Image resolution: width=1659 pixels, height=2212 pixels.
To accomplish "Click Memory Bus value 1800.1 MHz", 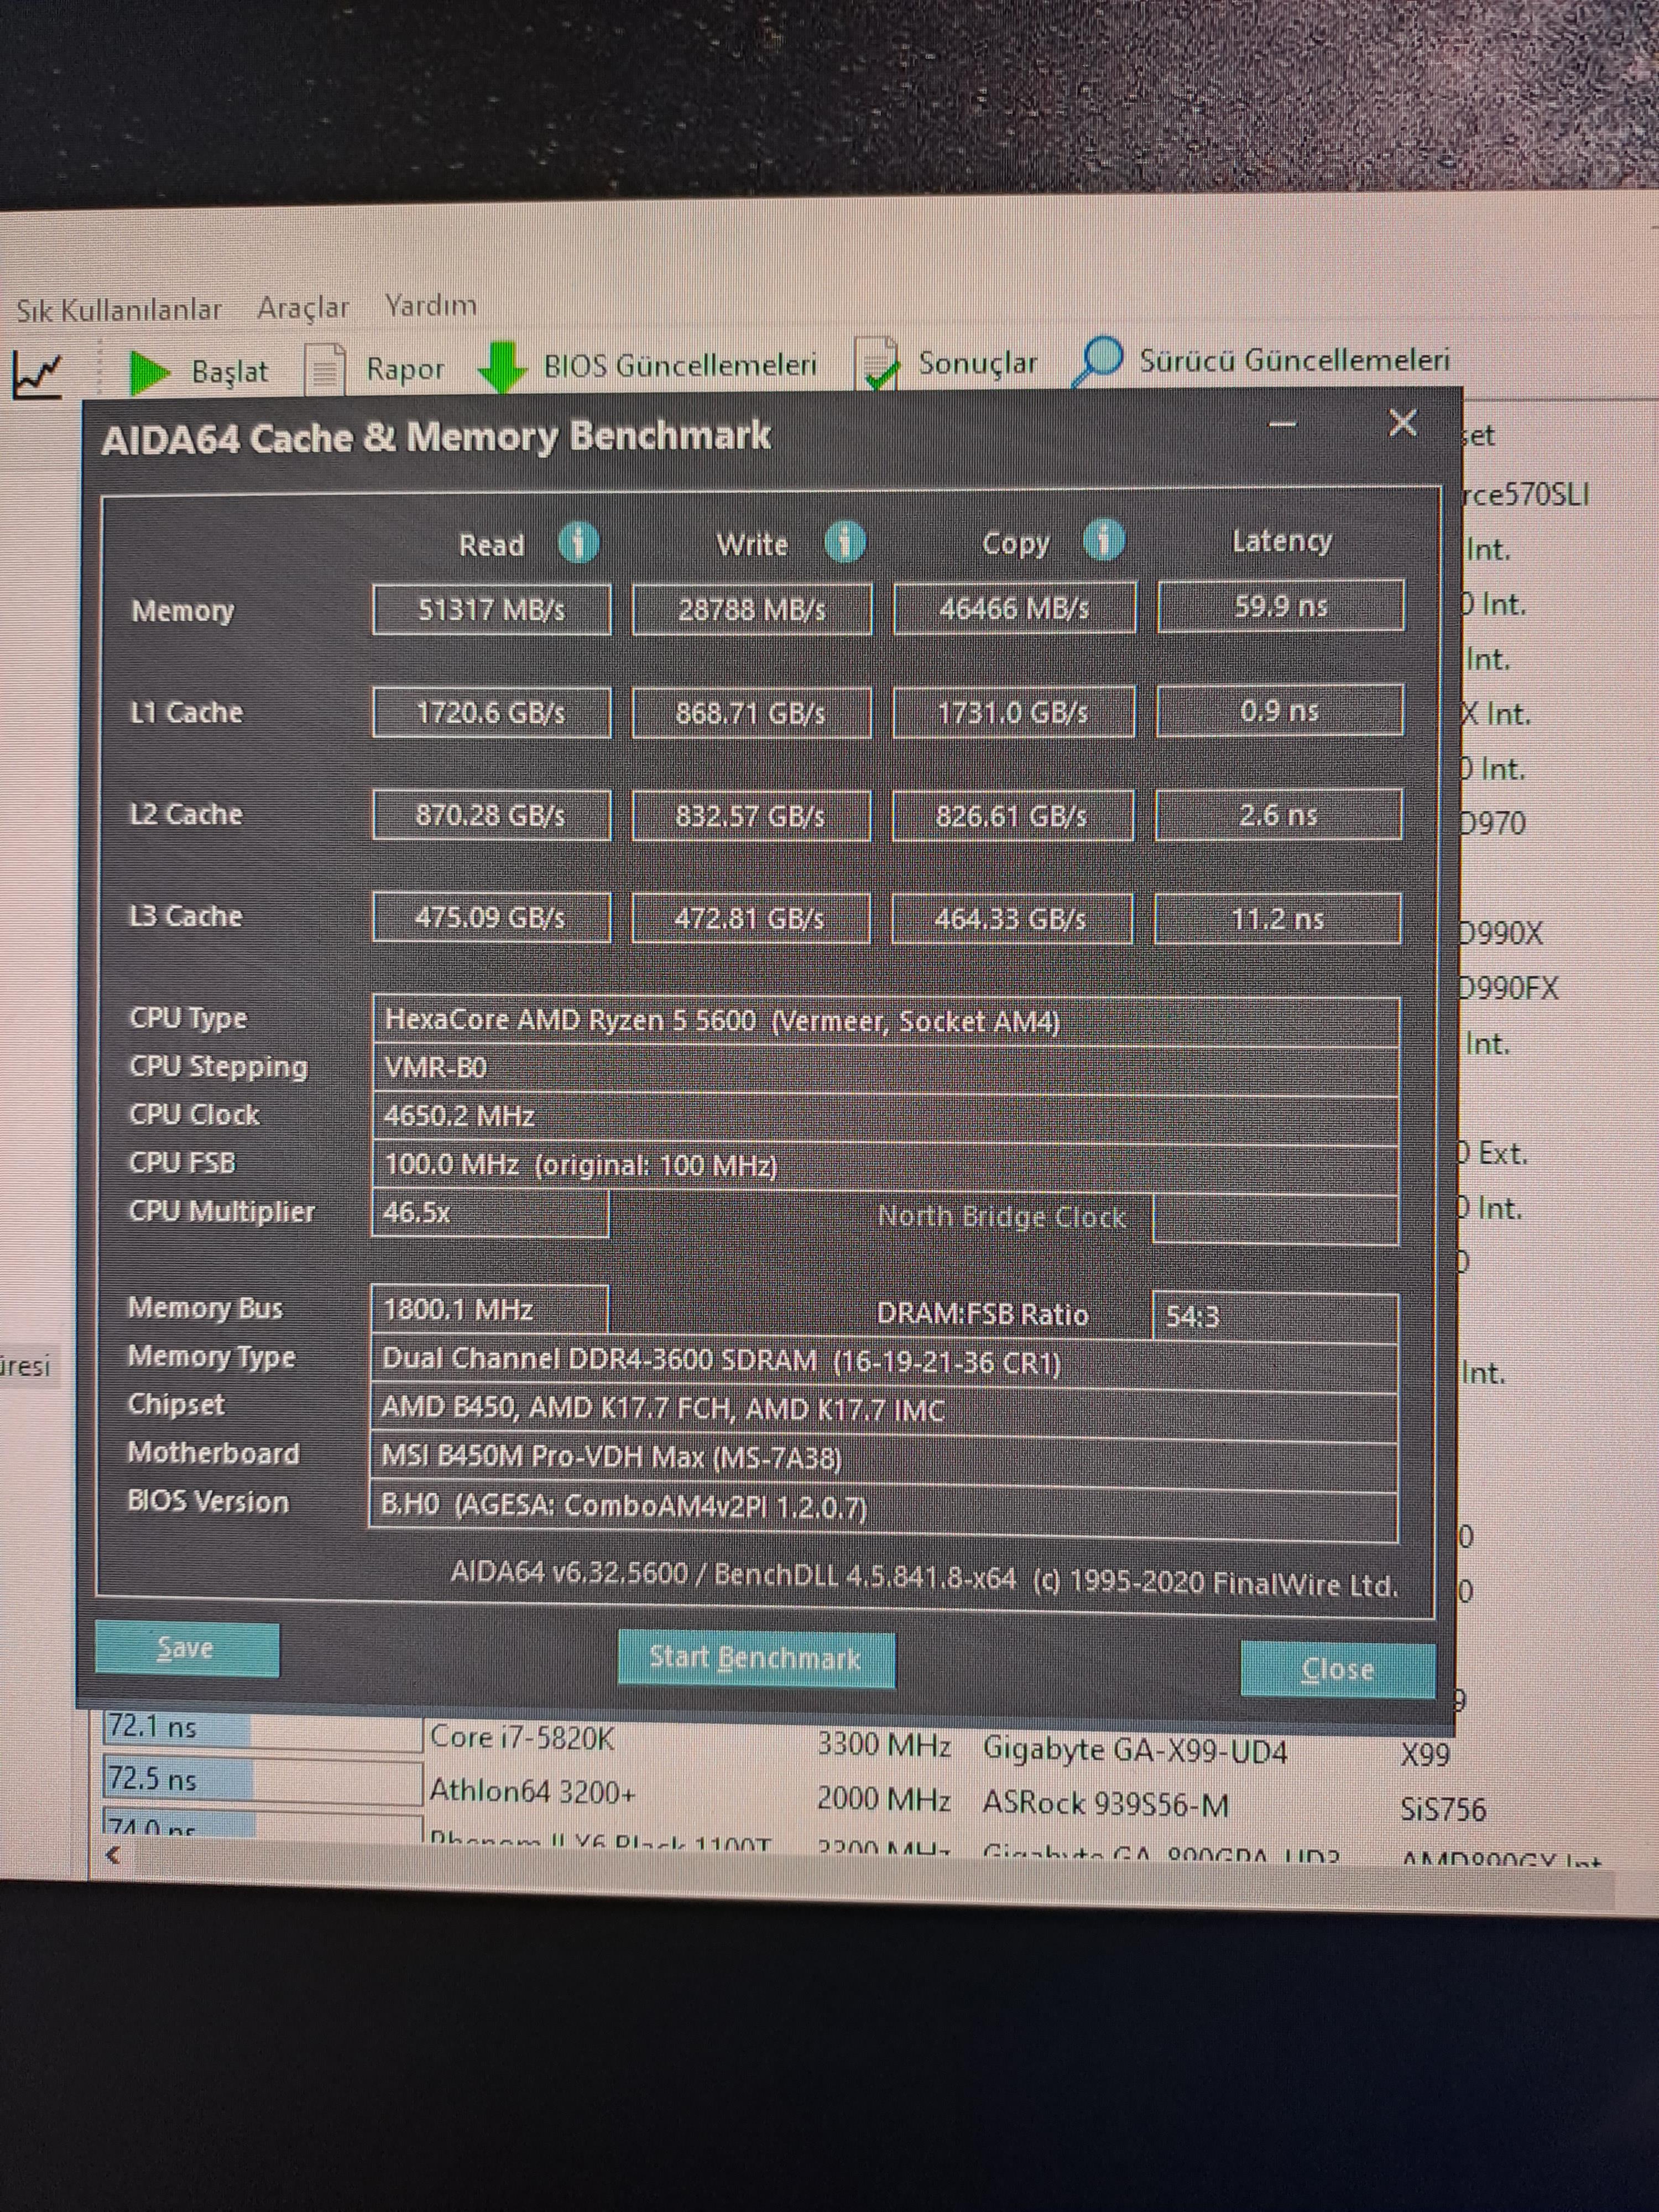I will (489, 1310).
